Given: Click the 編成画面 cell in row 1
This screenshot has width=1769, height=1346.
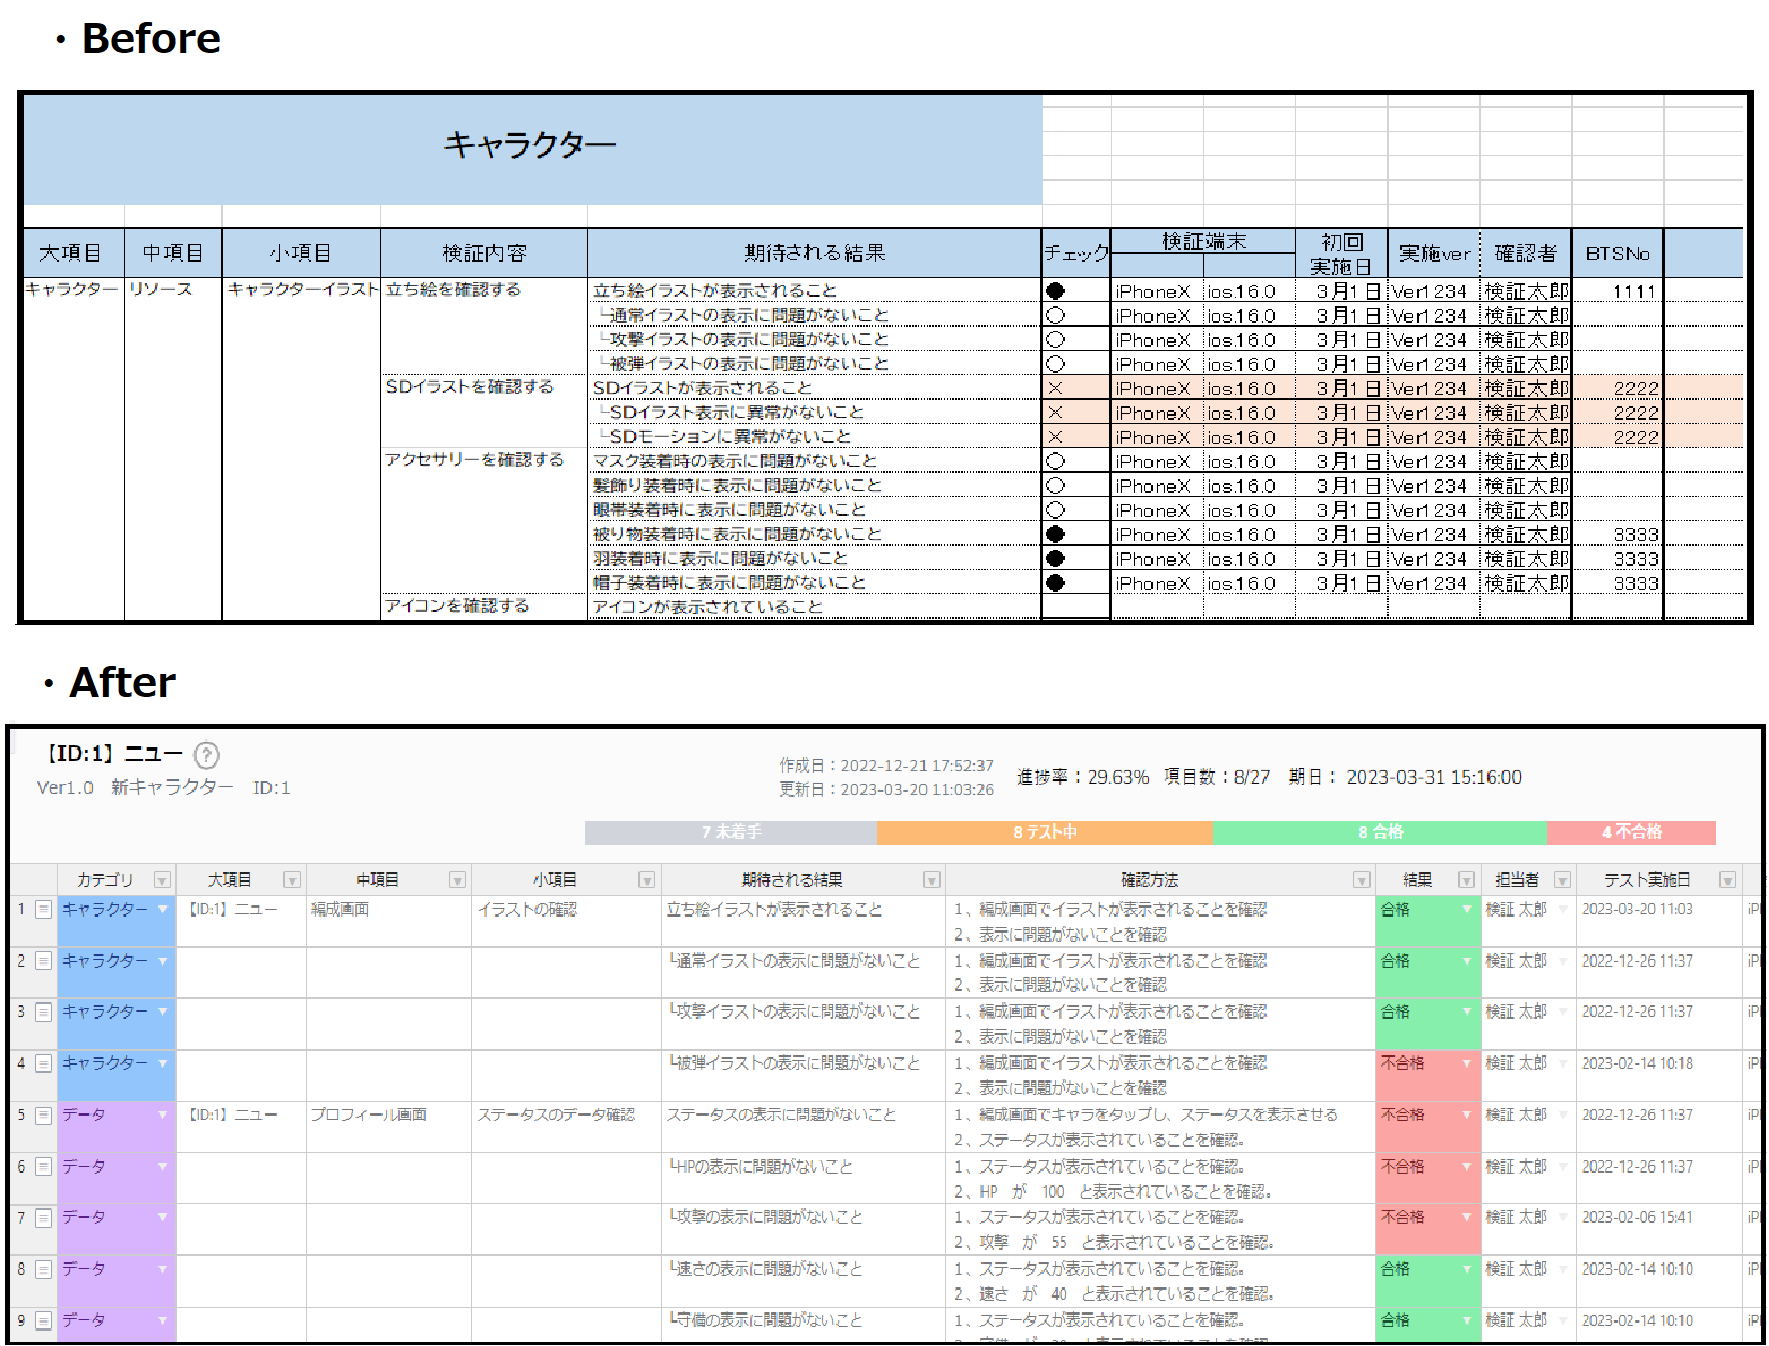Looking at the screenshot, I should click(x=388, y=921).
